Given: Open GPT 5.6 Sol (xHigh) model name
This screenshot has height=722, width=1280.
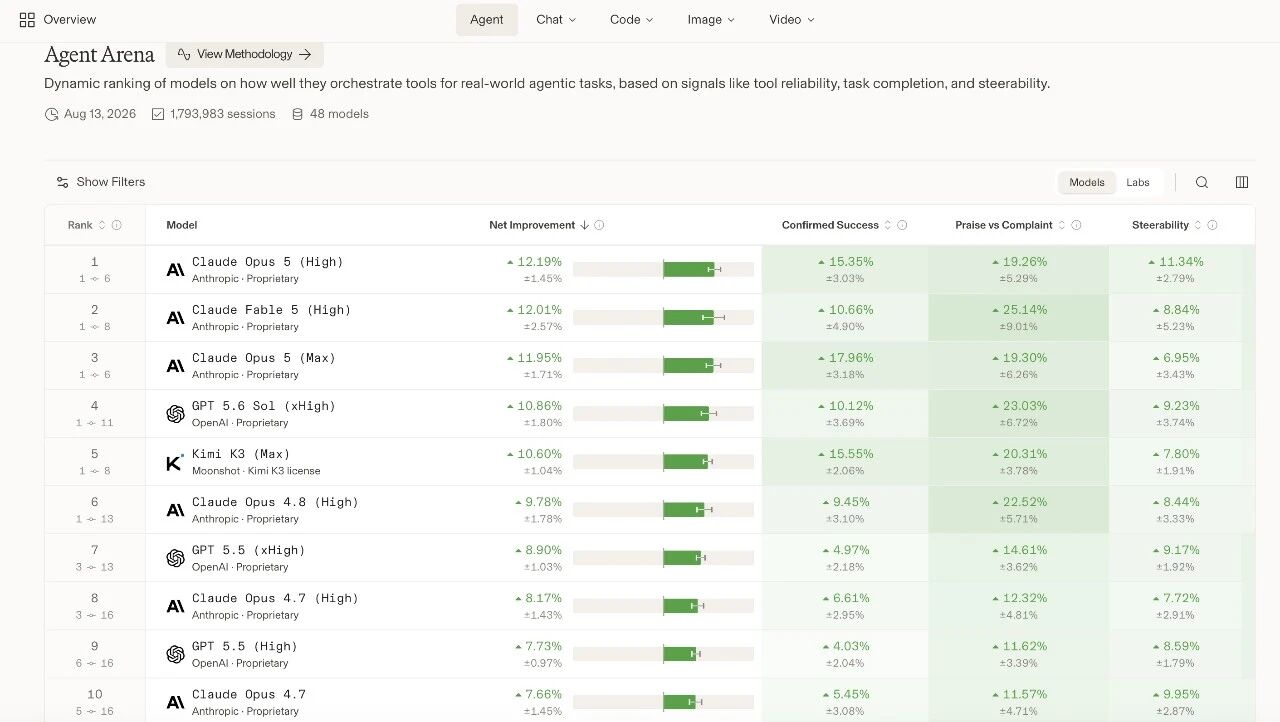Looking at the screenshot, I should [x=264, y=406].
